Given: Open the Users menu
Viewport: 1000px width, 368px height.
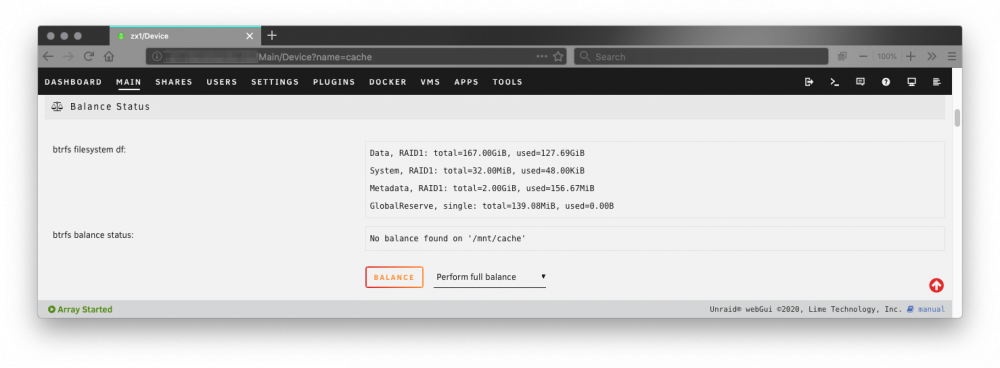Looking at the screenshot, I should pos(222,82).
